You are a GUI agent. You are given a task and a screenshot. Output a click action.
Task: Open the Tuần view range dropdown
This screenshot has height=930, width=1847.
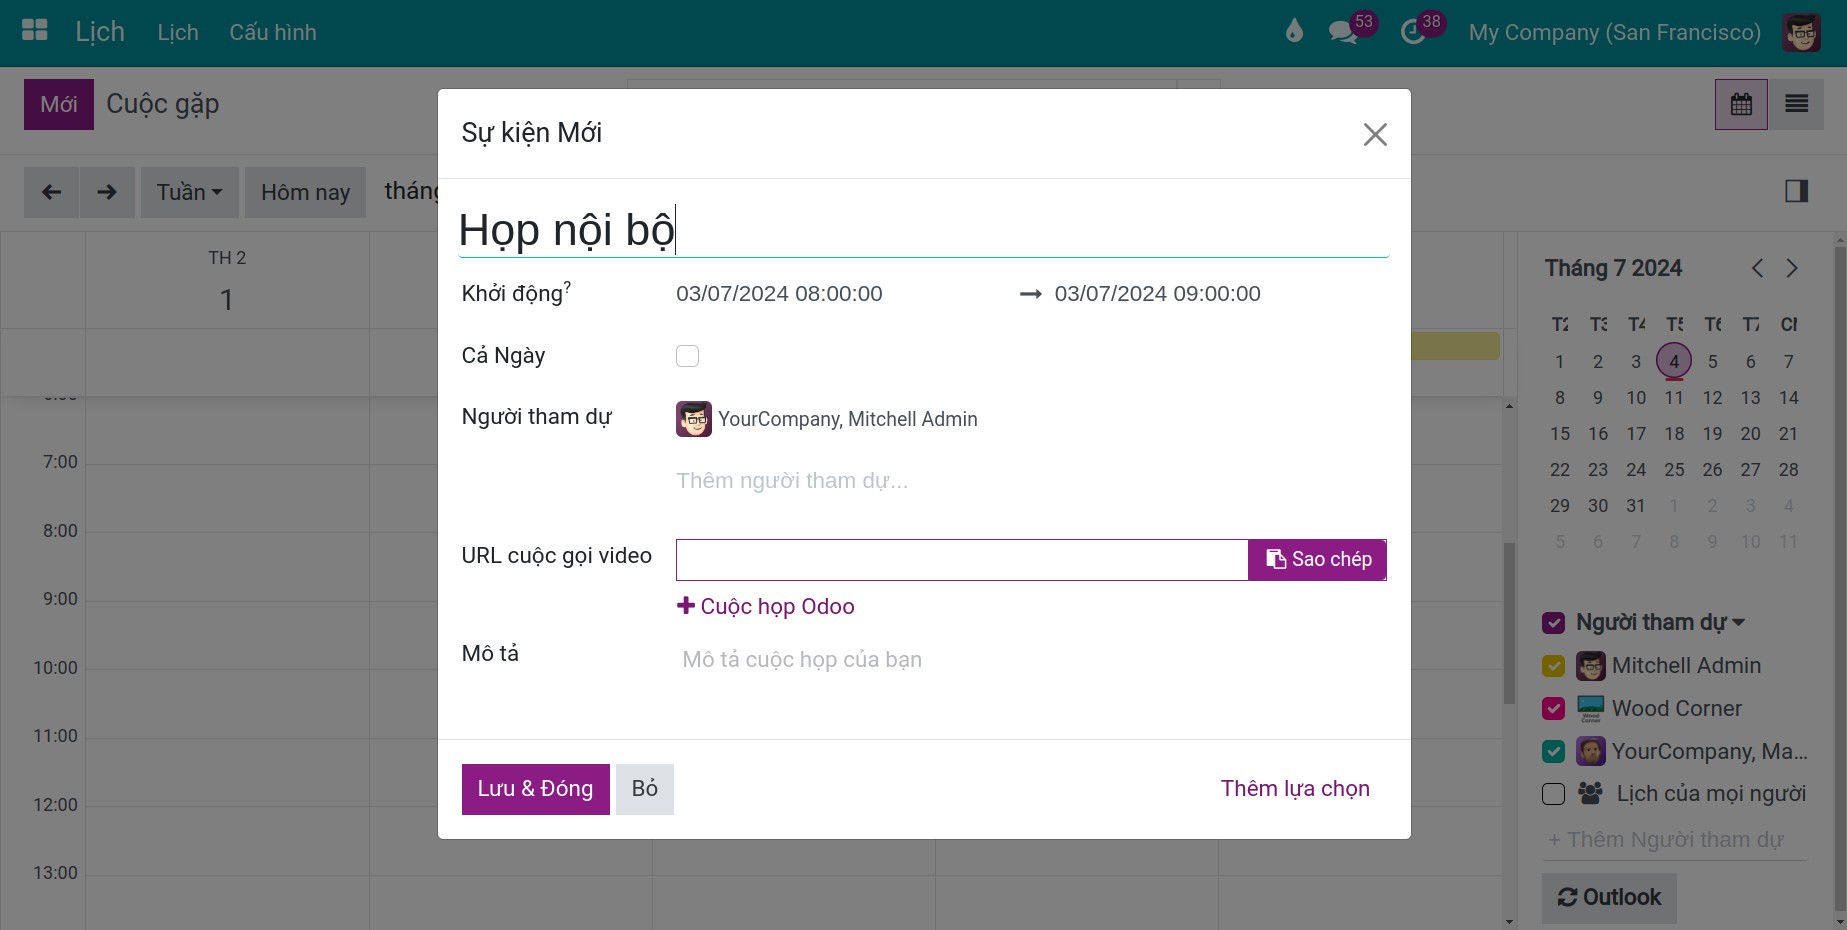click(x=189, y=192)
